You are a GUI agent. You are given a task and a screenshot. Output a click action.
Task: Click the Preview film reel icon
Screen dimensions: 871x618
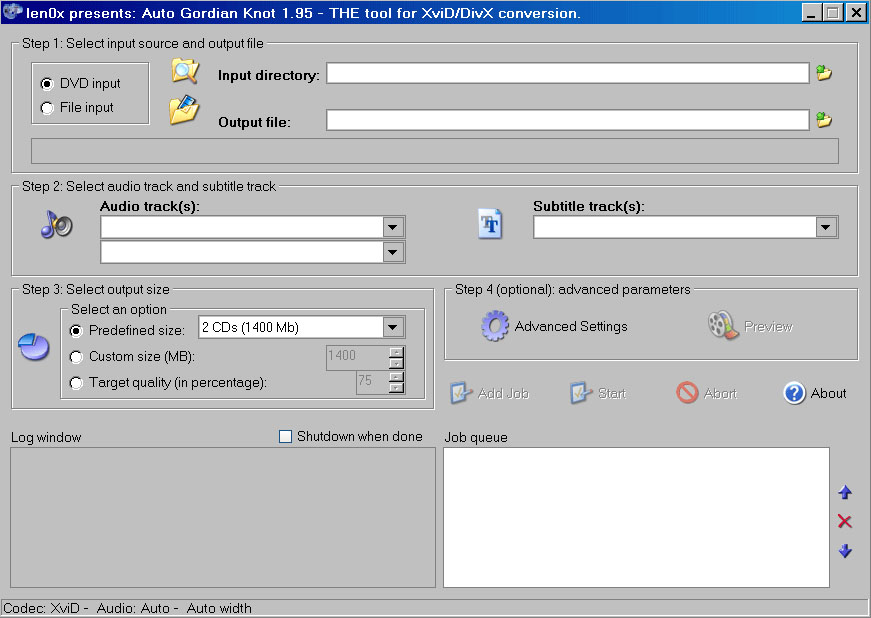[x=722, y=325]
